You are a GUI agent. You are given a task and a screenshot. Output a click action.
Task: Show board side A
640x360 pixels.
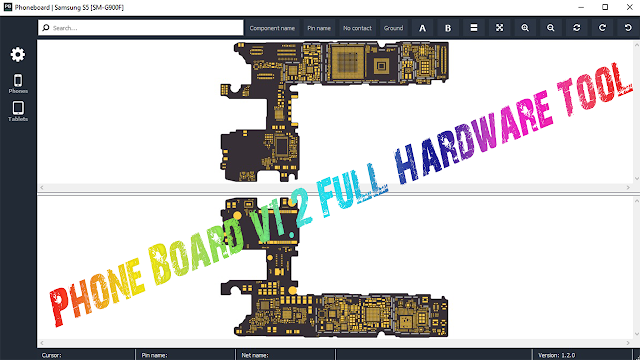(x=422, y=28)
